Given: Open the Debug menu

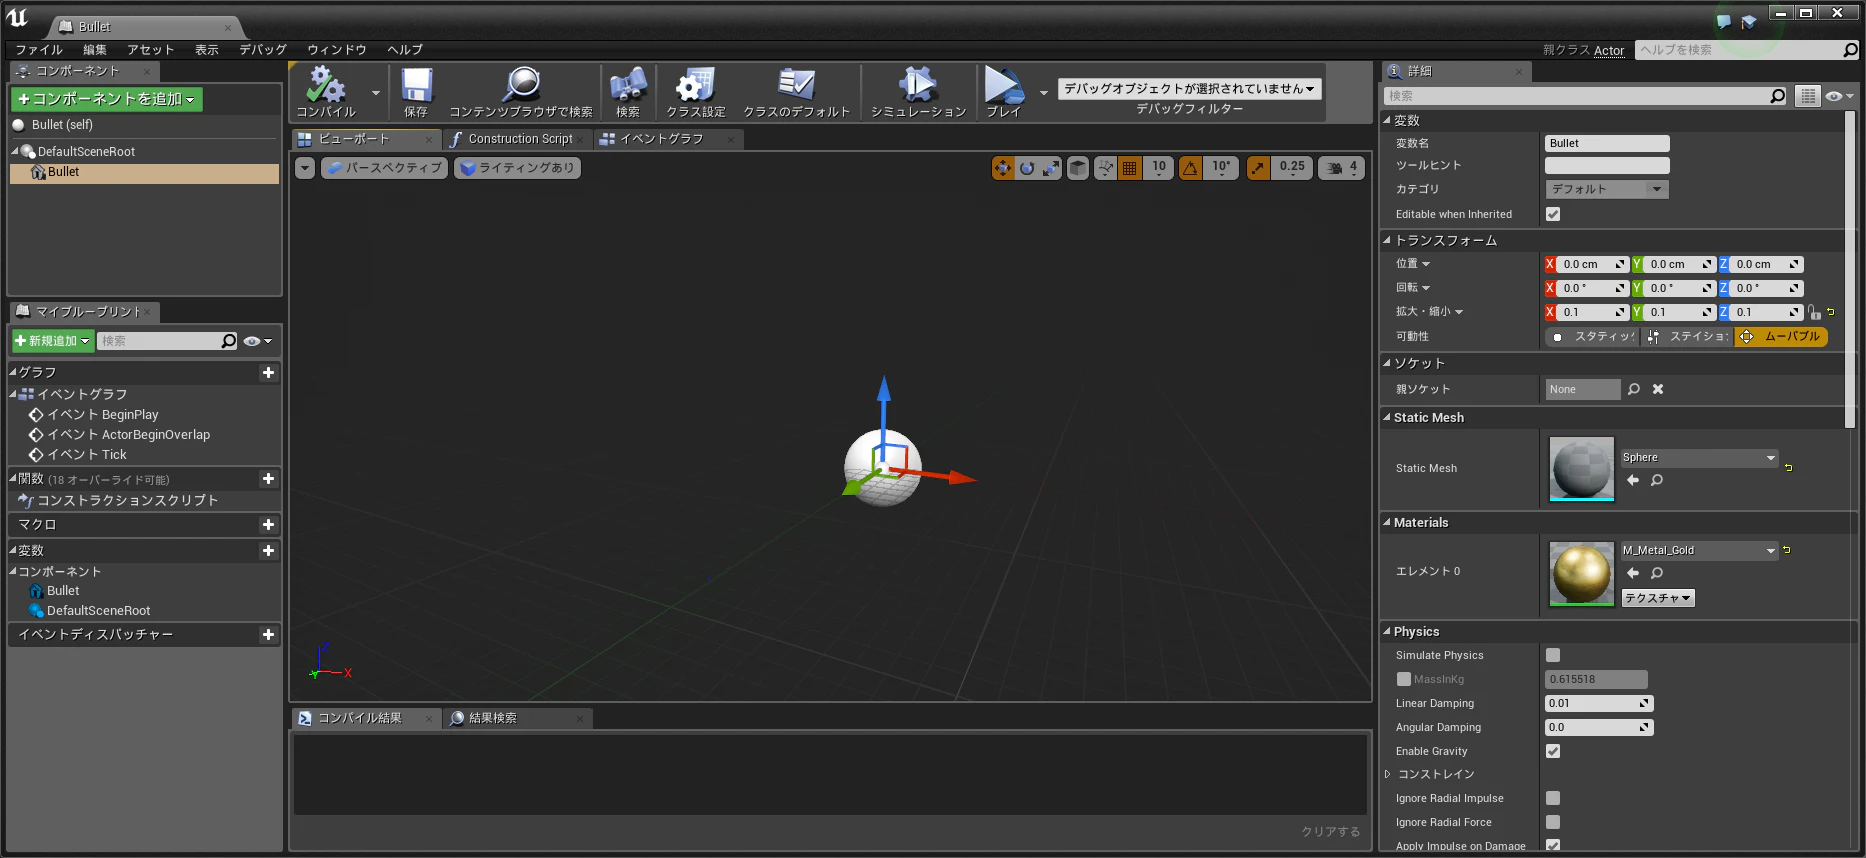Looking at the screenshot, I should point(263,50).
